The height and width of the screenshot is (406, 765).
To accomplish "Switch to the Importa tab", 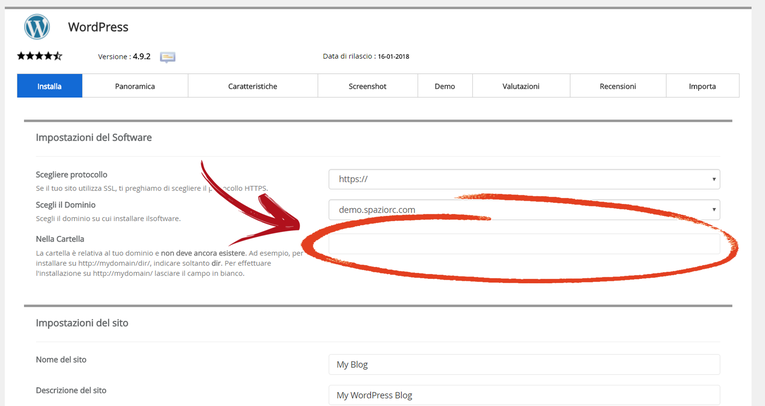I will click(703, 86).
